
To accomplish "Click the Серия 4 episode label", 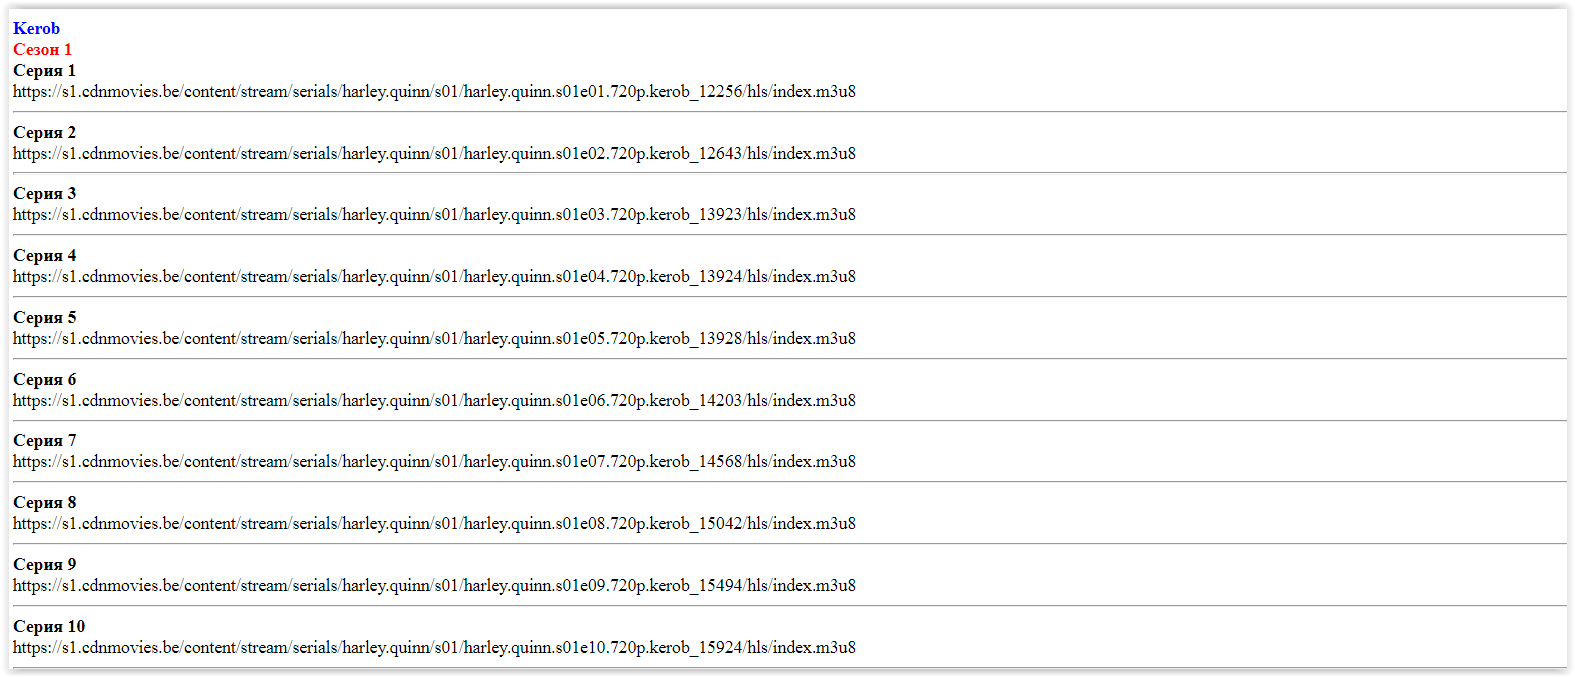I will [x=44, y=255].
